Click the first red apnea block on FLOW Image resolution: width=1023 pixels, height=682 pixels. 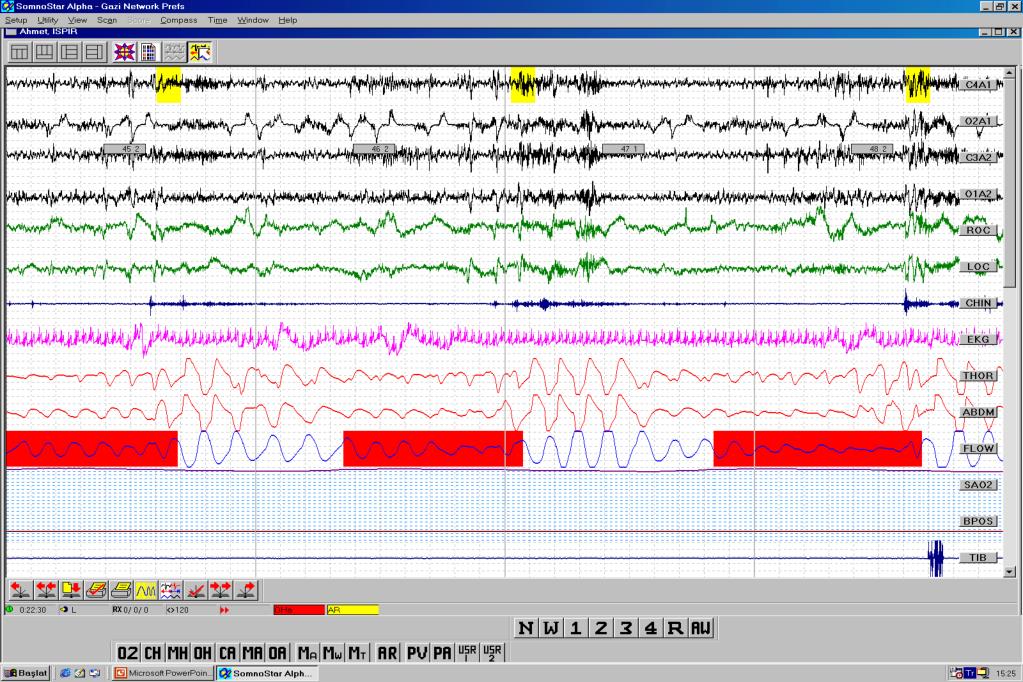(x=91, y=448)
